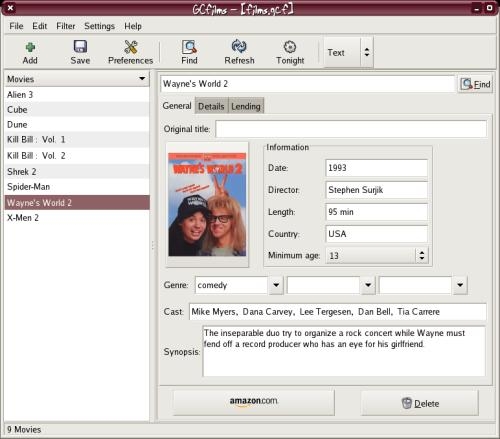This screenshot has height=439, width=500.
Task: Click Find button next to title field
Action: [x=475, y=84]
